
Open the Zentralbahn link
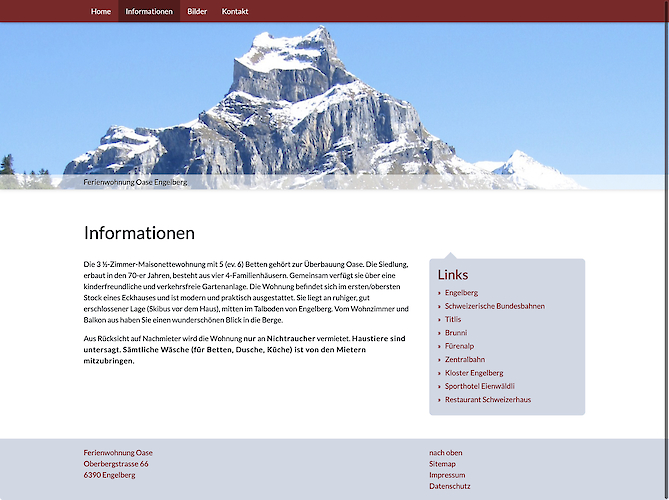tap(465, 359)
